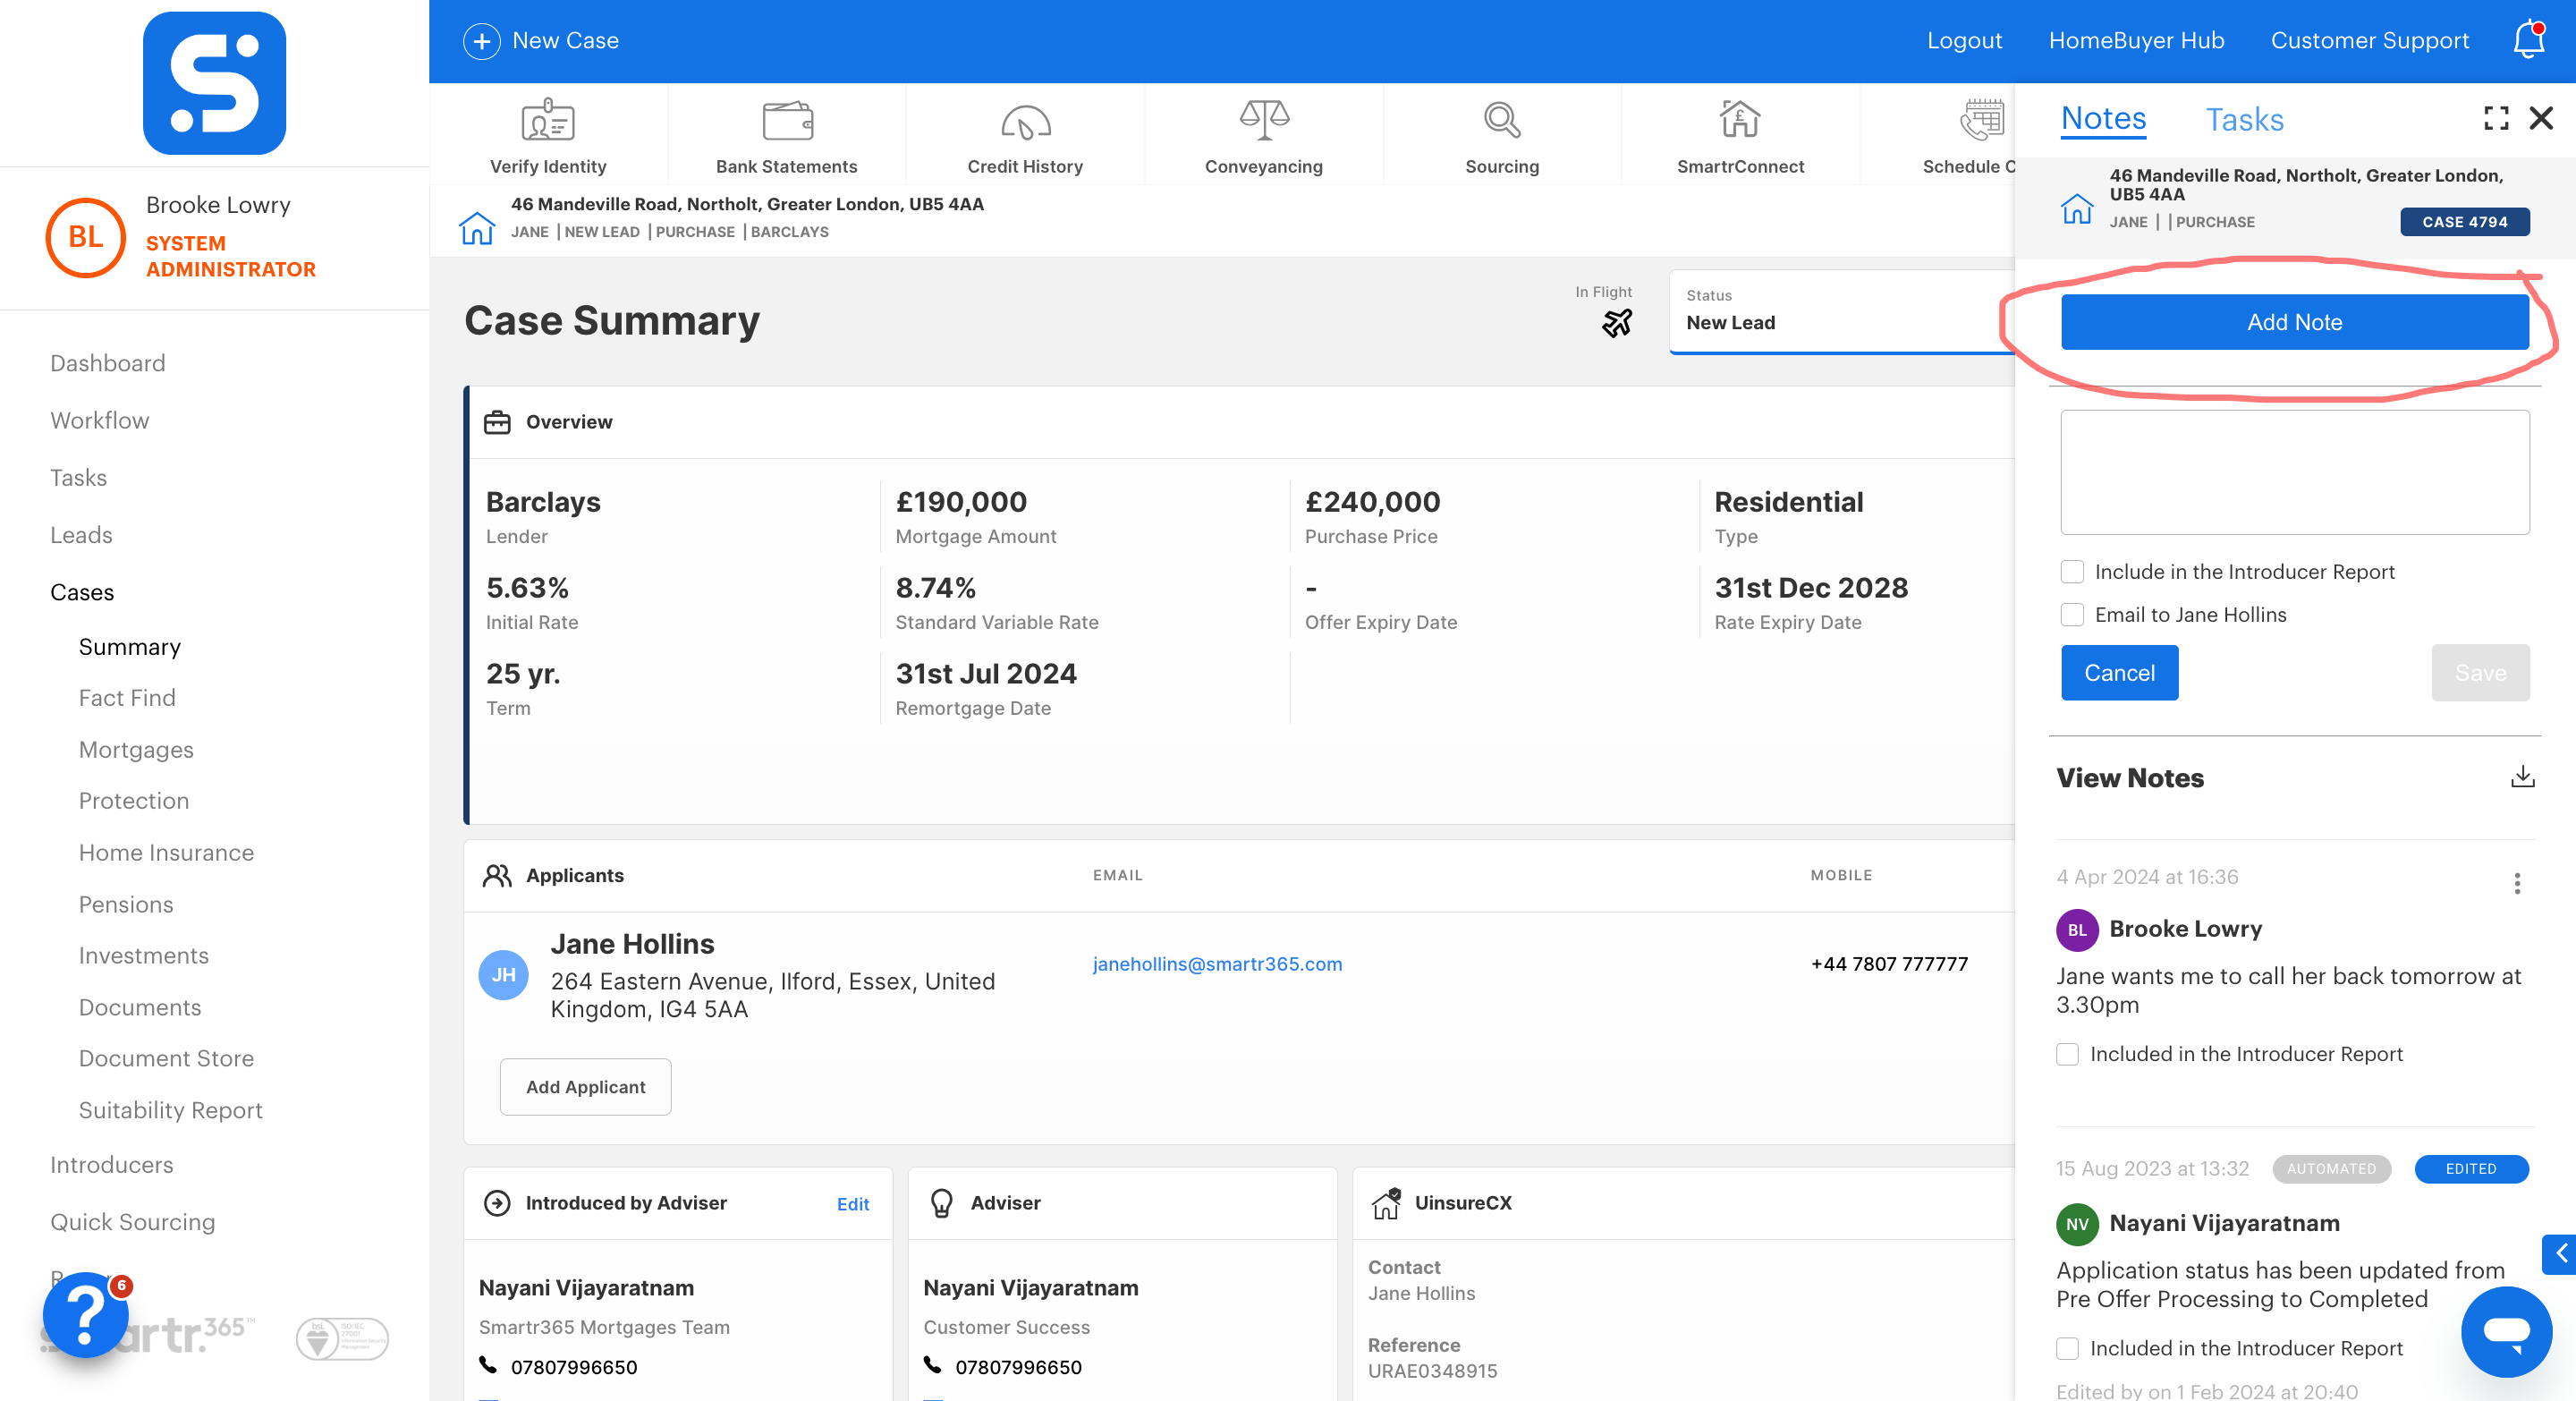The width and height of the screenshot is (2576, 1401).
Task: Open Leads in the sidebar
Action: [82, 535]
